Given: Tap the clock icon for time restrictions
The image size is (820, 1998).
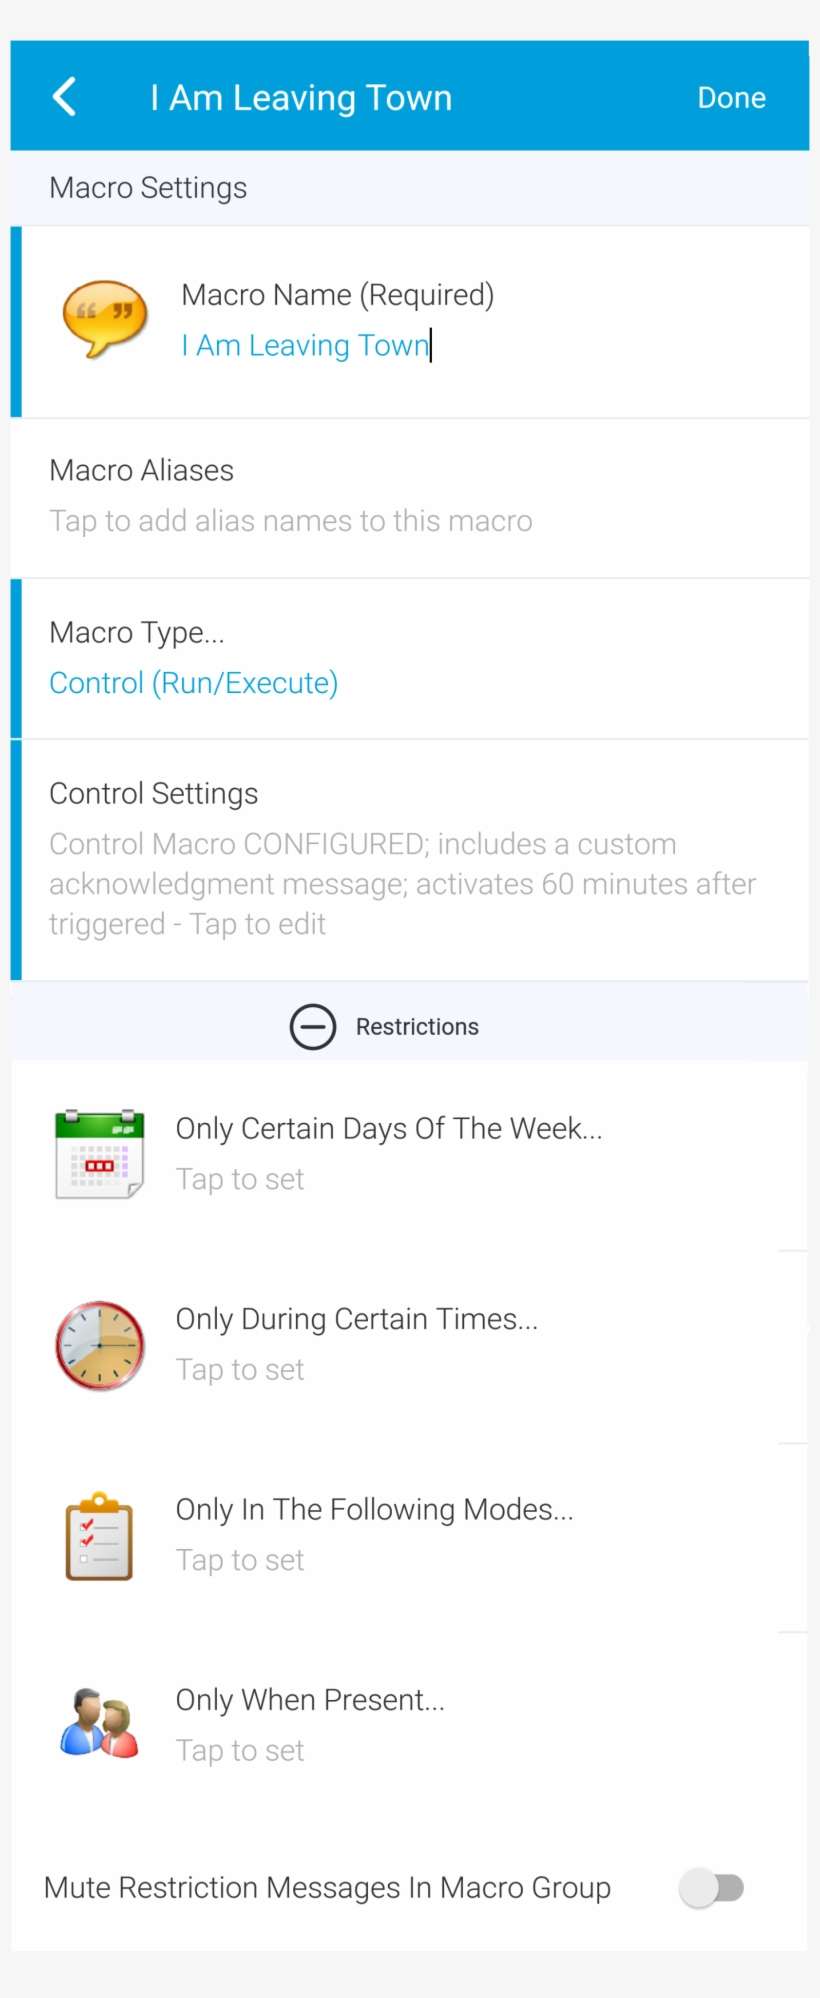Looking at the screenshot, I should 99,1345.
